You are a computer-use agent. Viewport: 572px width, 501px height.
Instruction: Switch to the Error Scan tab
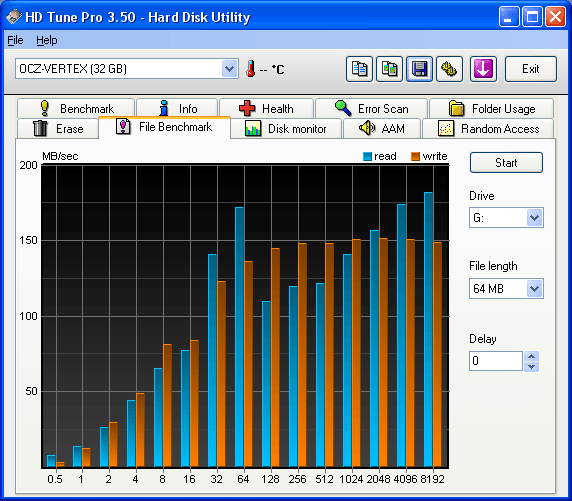tap(371, 108)
